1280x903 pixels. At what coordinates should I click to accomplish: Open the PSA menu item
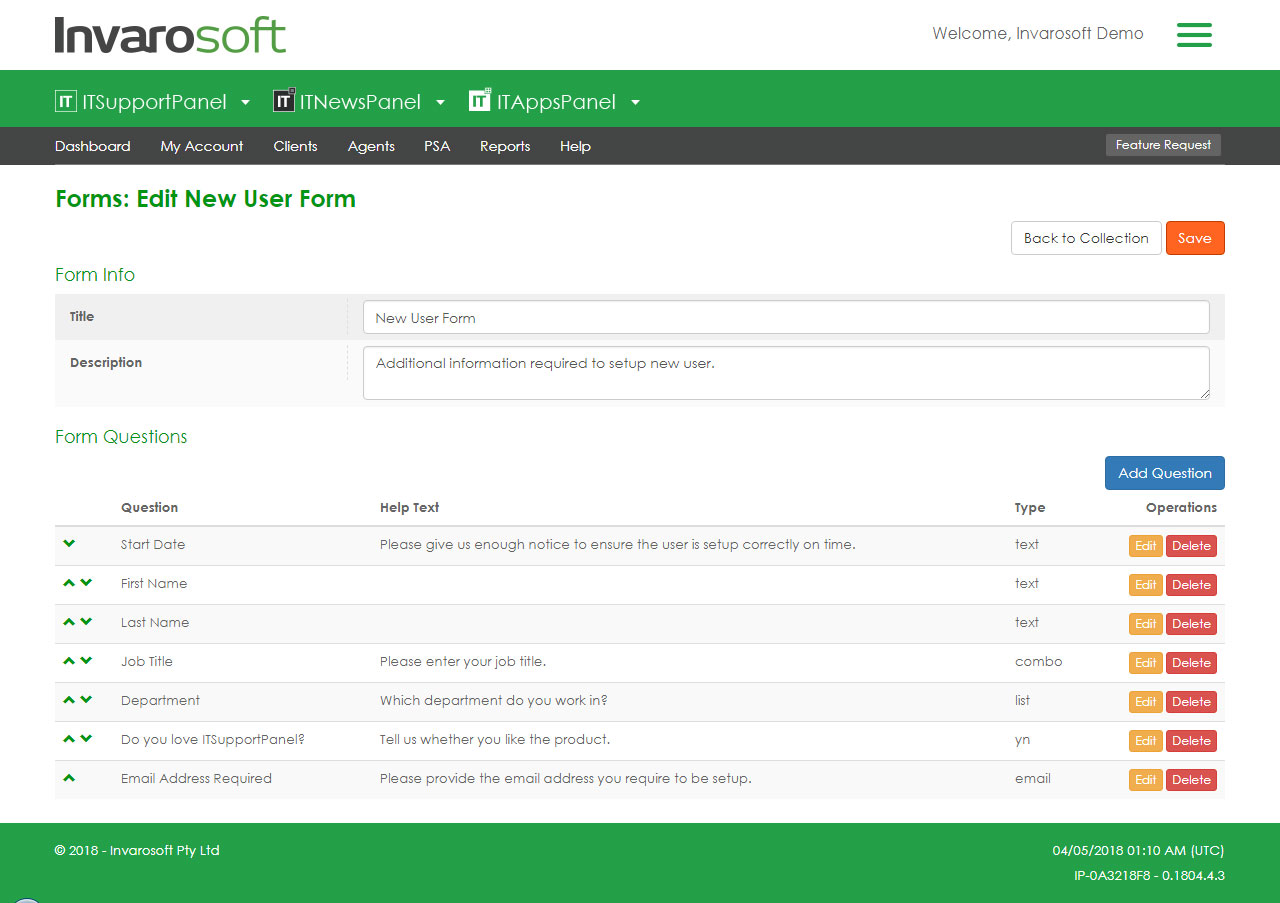pos(437,146)
